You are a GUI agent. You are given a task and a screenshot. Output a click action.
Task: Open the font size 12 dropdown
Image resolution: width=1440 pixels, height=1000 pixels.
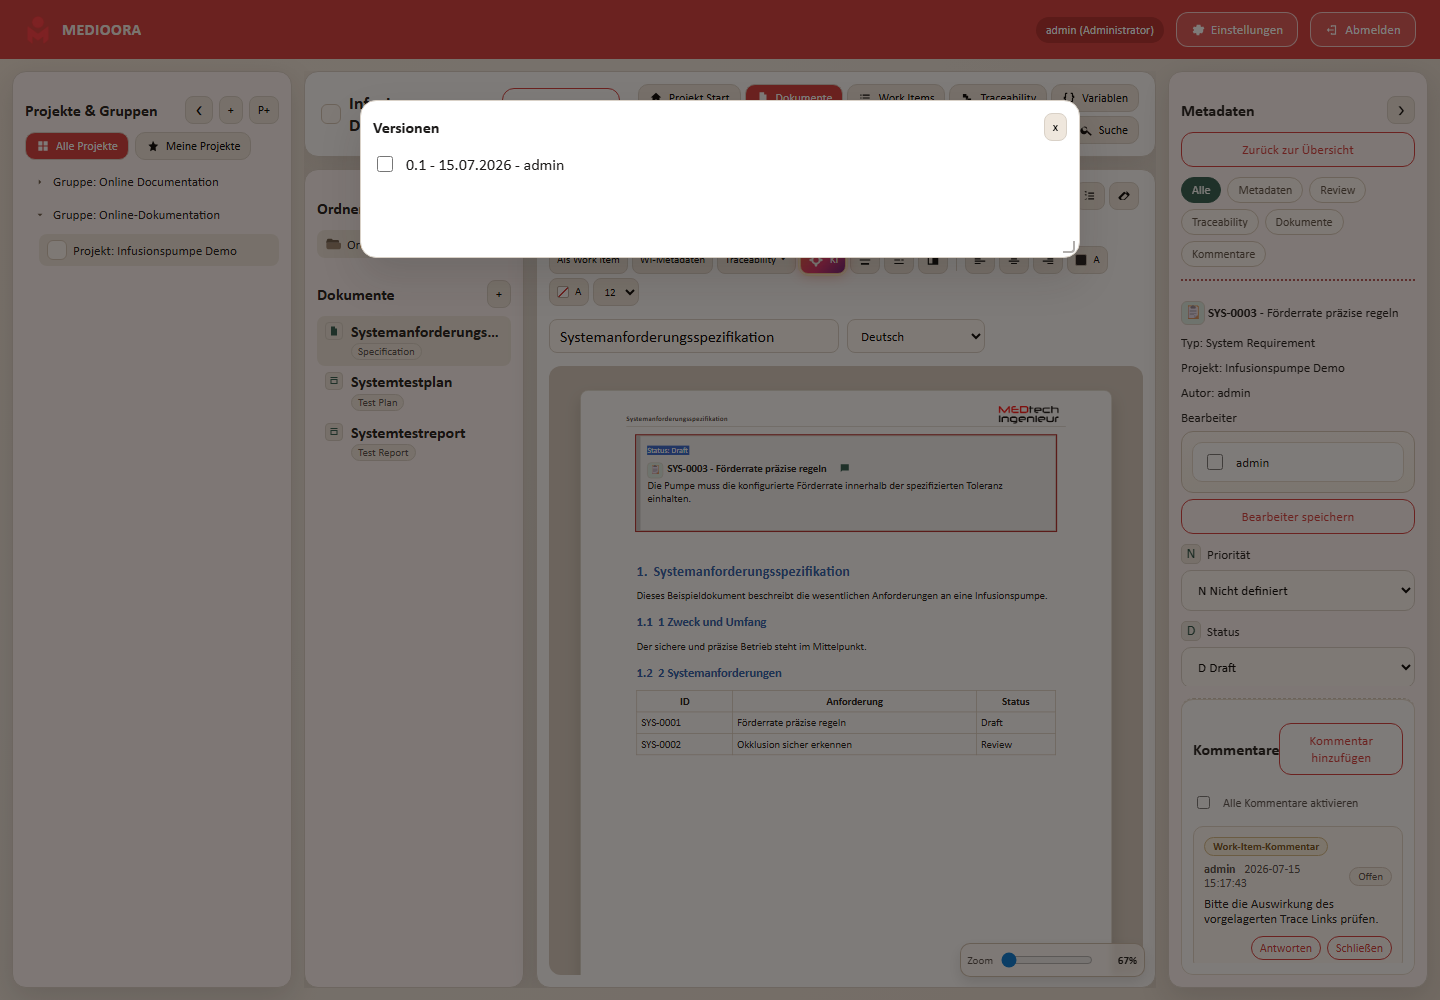click(x=616, y=292)
